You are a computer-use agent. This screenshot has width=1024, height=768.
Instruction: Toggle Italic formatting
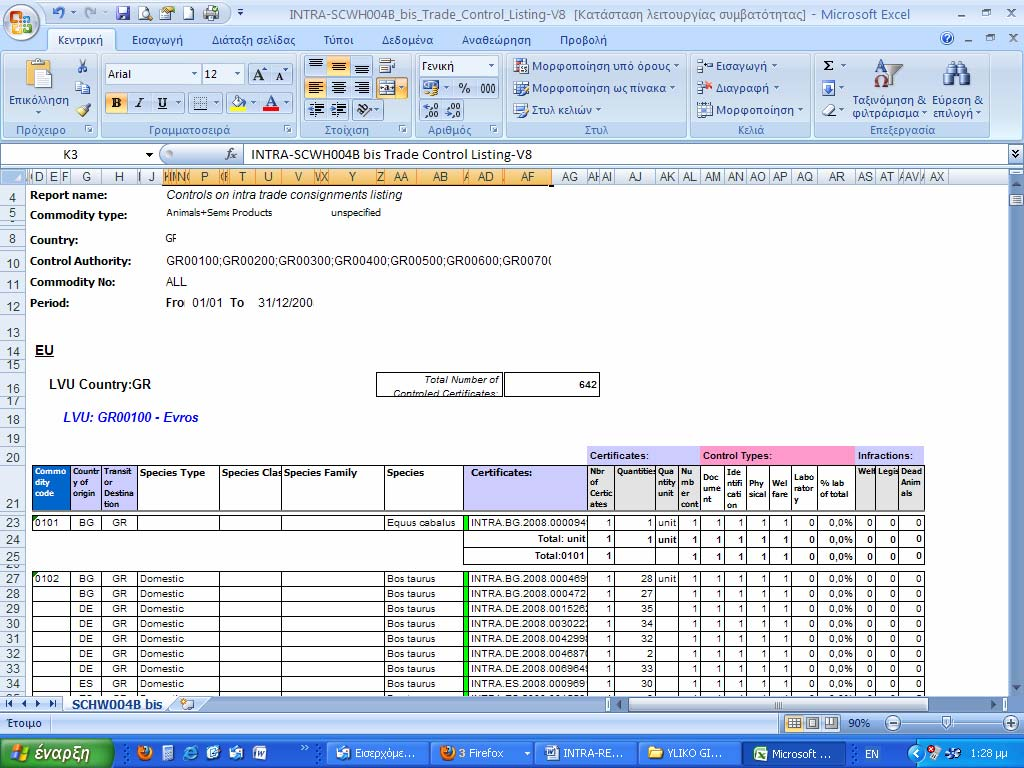139,103
